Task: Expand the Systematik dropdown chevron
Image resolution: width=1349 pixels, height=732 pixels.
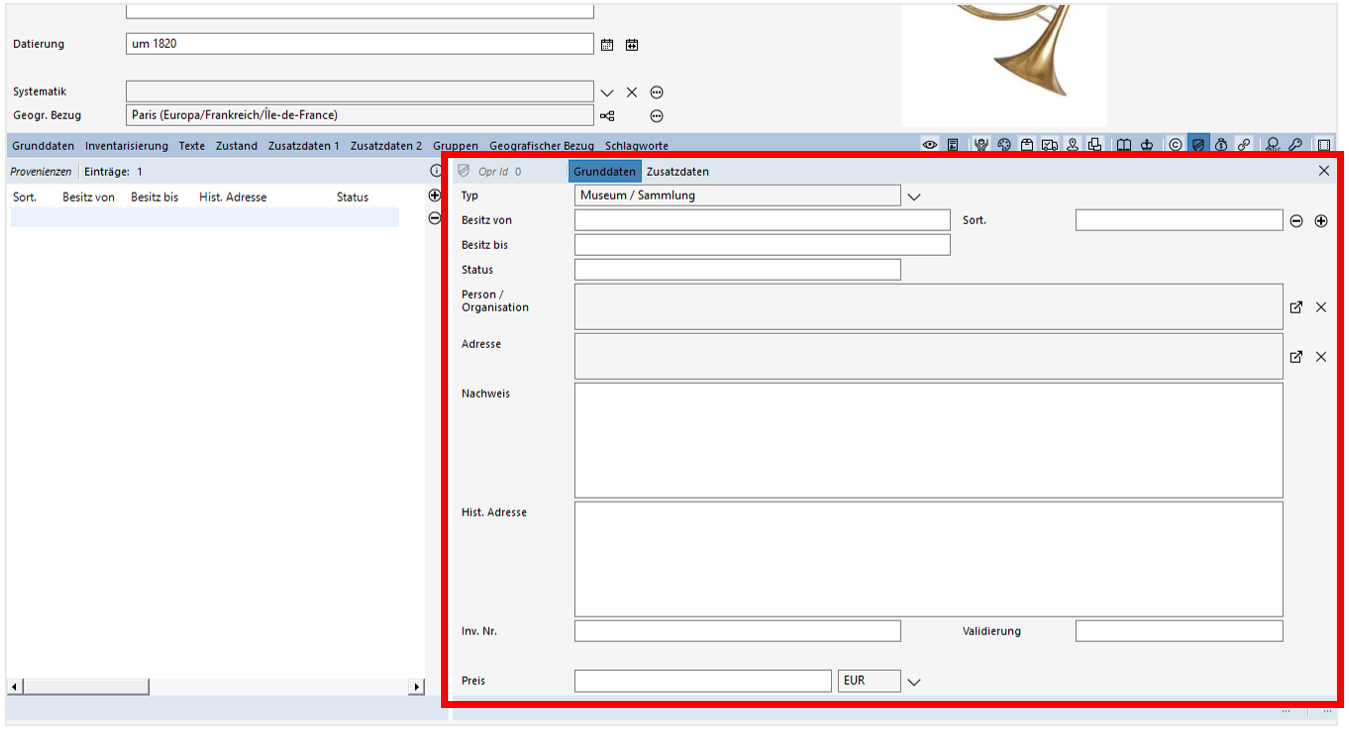Action: point(607,91)
